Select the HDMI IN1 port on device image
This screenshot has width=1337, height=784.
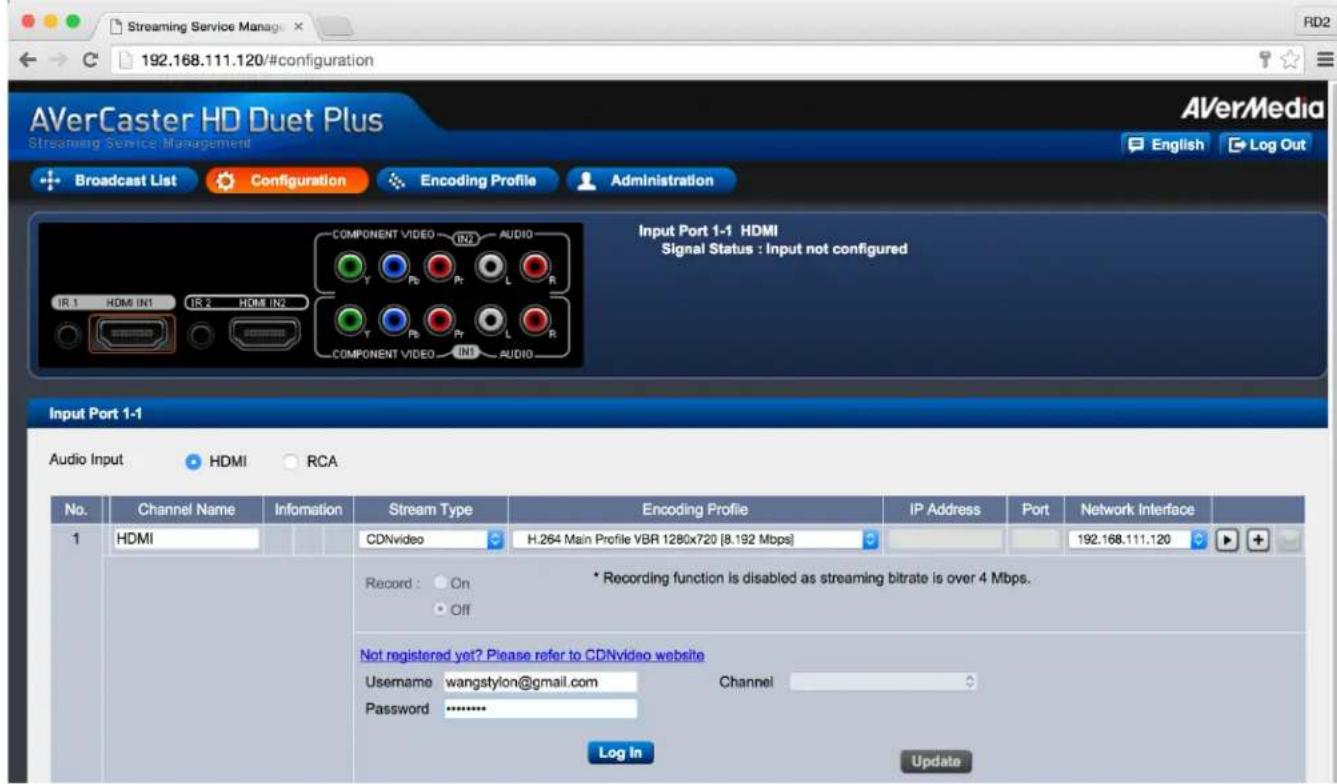(x=132, y=334)
